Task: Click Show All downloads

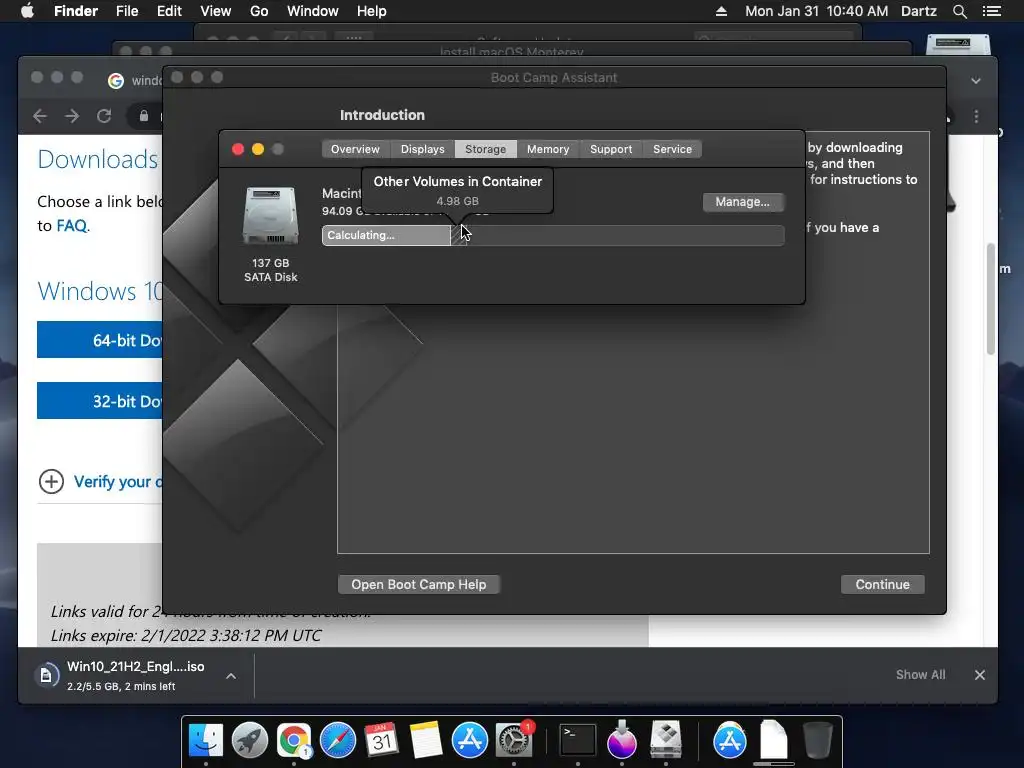Action: (920, 675)
